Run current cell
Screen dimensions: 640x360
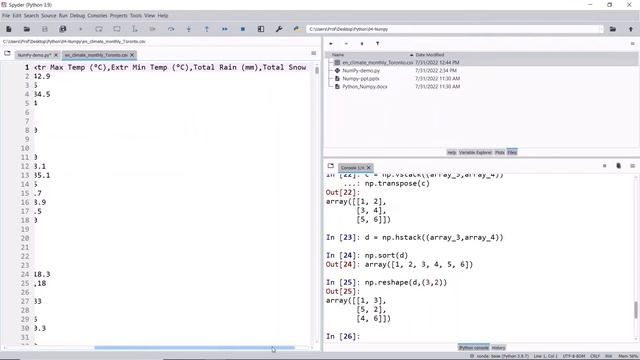pos(99,29)
